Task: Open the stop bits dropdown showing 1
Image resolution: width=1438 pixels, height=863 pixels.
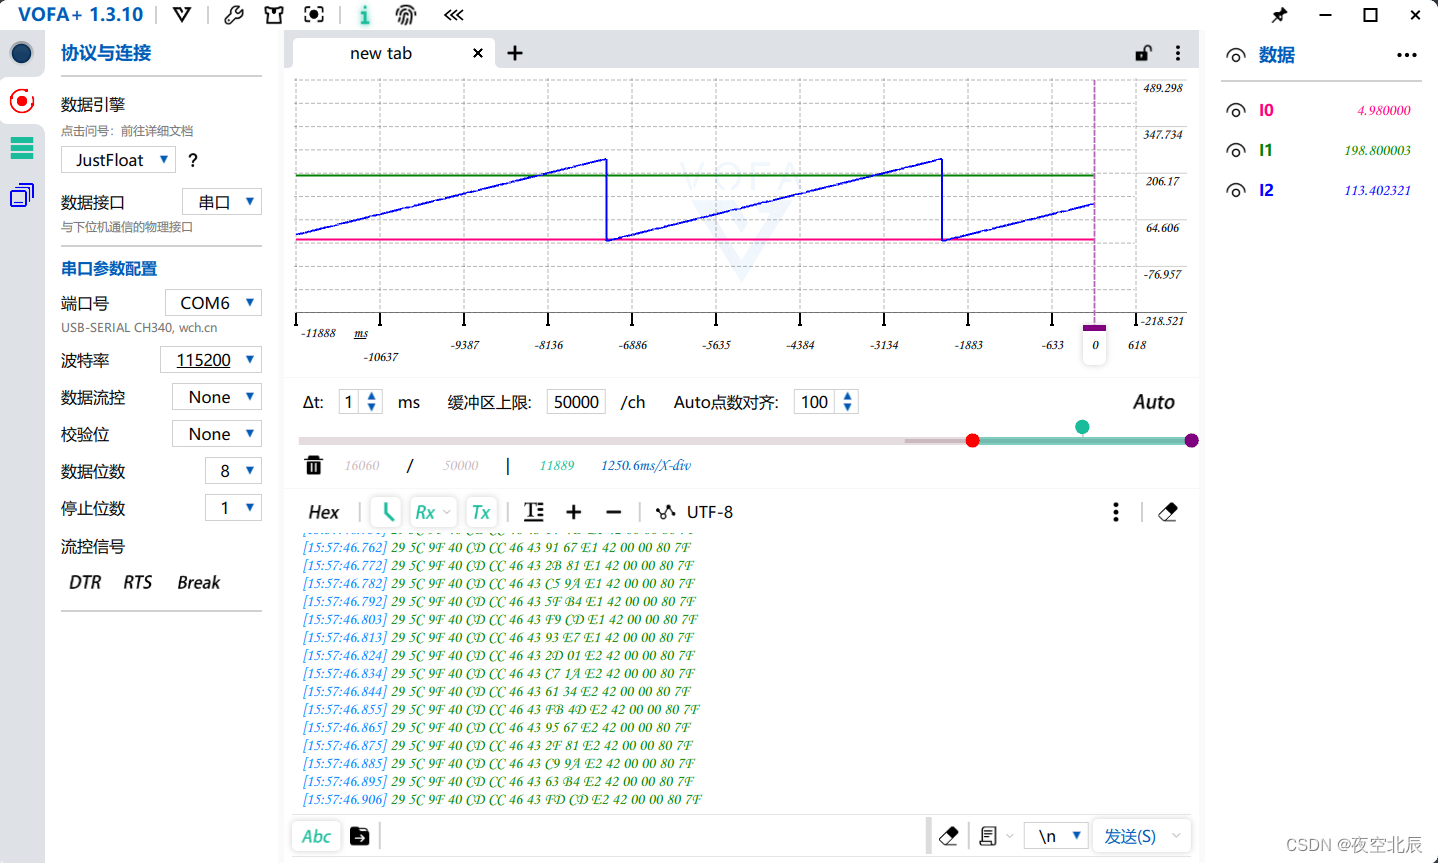Action: 233,507
